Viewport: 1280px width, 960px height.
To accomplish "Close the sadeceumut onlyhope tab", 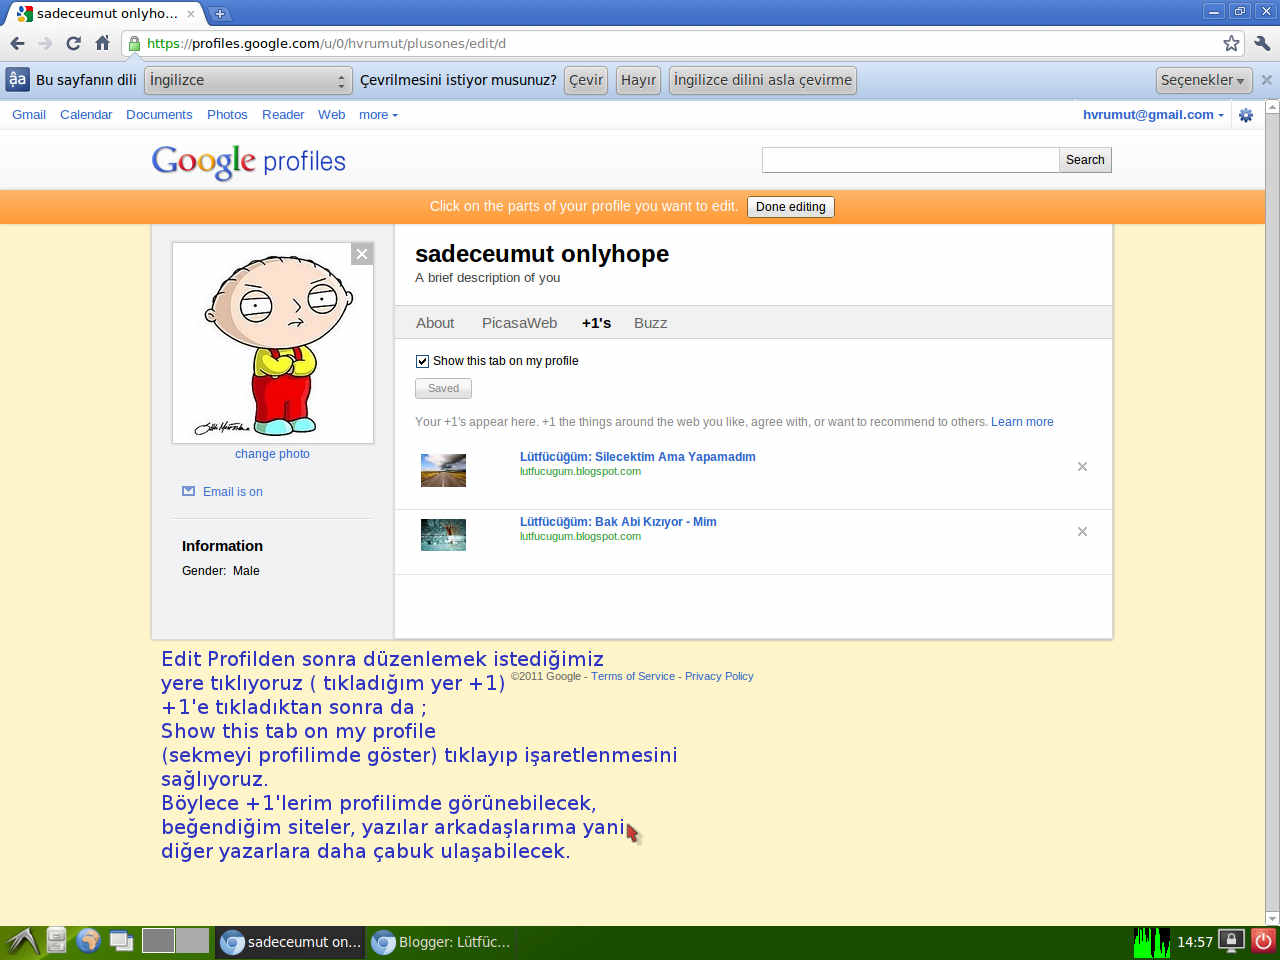I will 191,14.
